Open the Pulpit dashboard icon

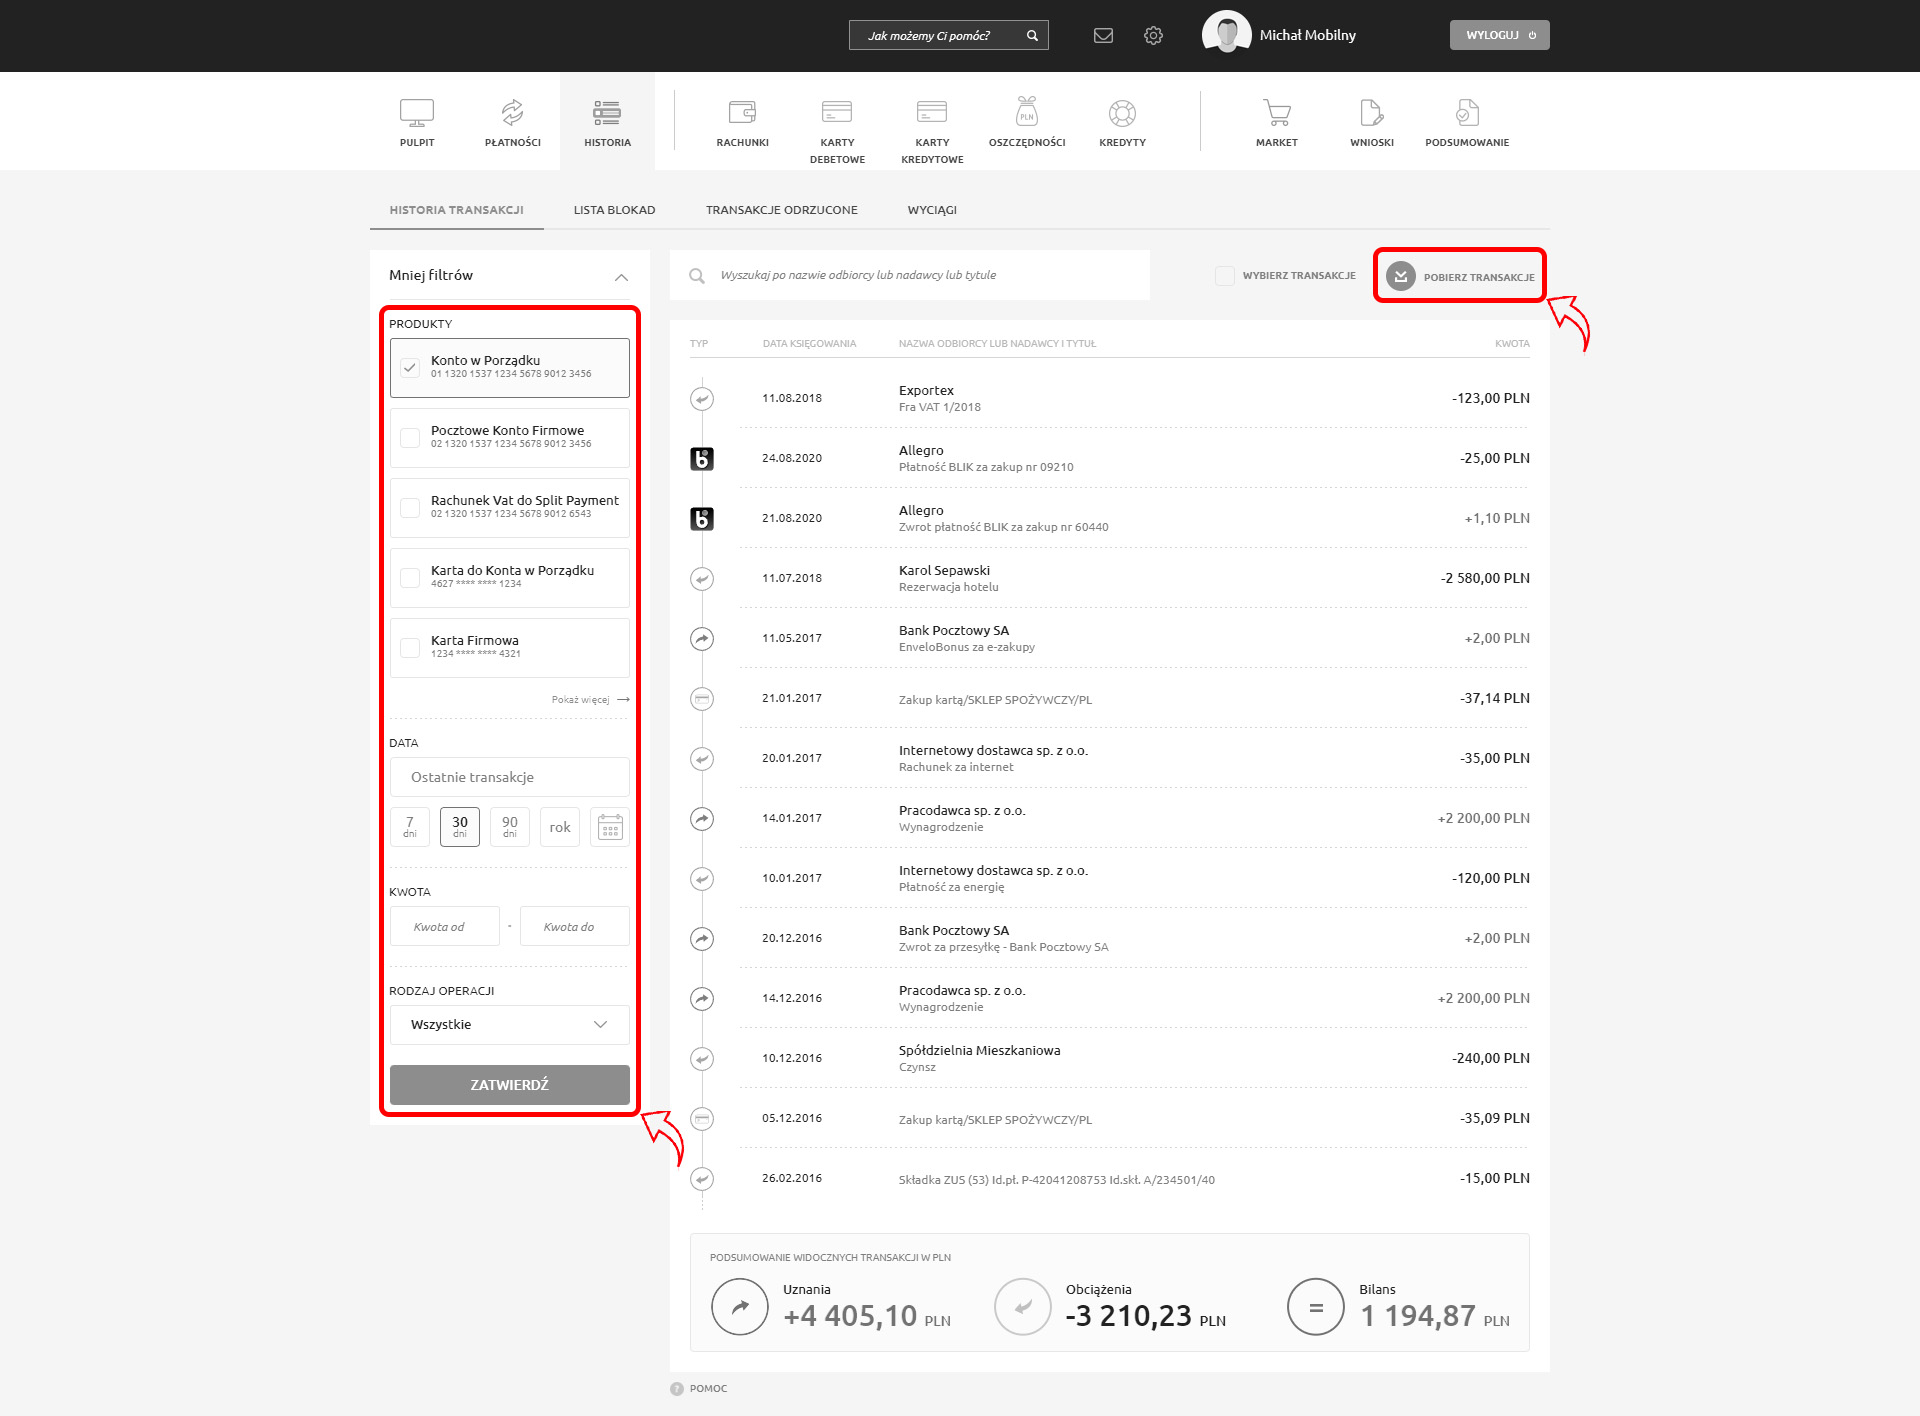coord(417,113)
